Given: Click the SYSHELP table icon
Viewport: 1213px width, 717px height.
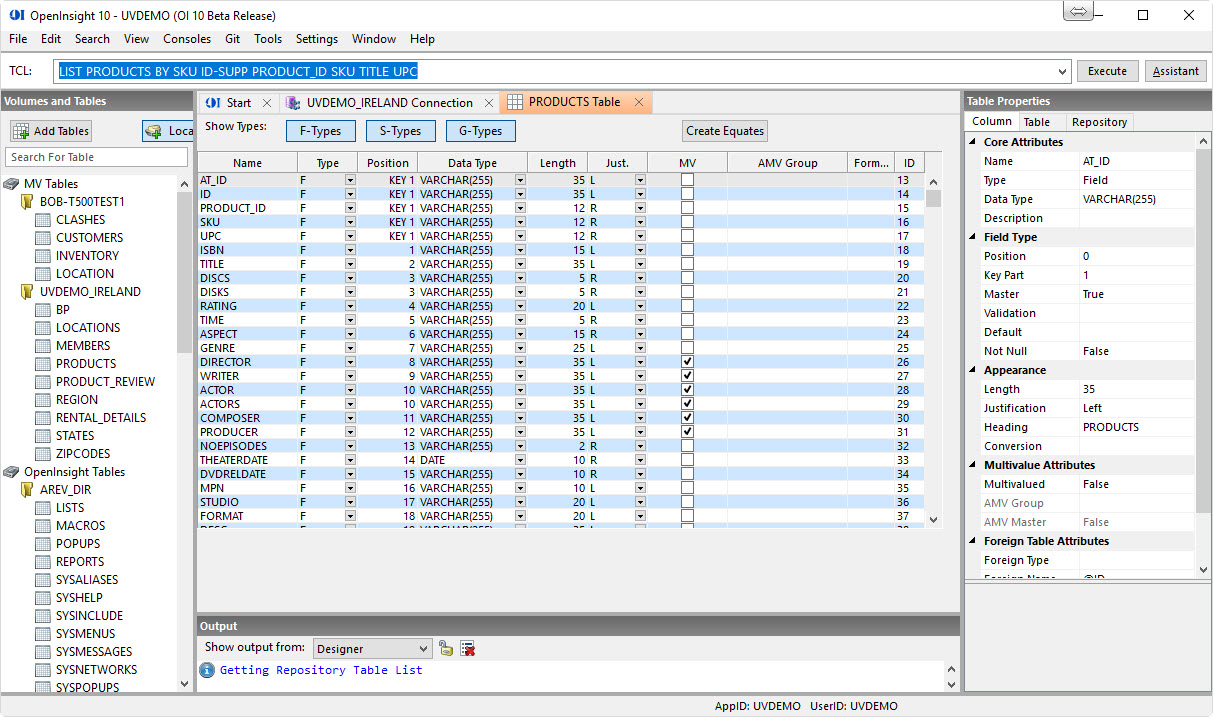Looking at the screenshot, I should click(x=43, y=598).
